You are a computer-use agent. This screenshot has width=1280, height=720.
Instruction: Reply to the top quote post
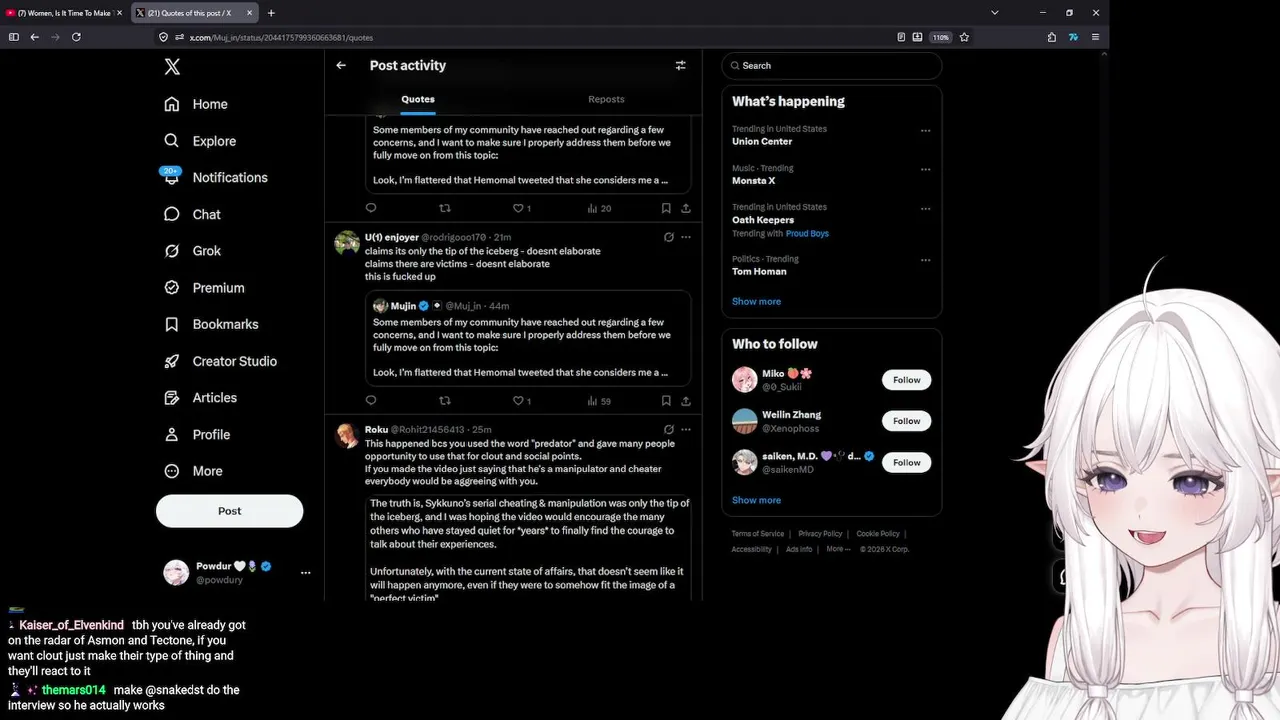click(x=371, y=208)
